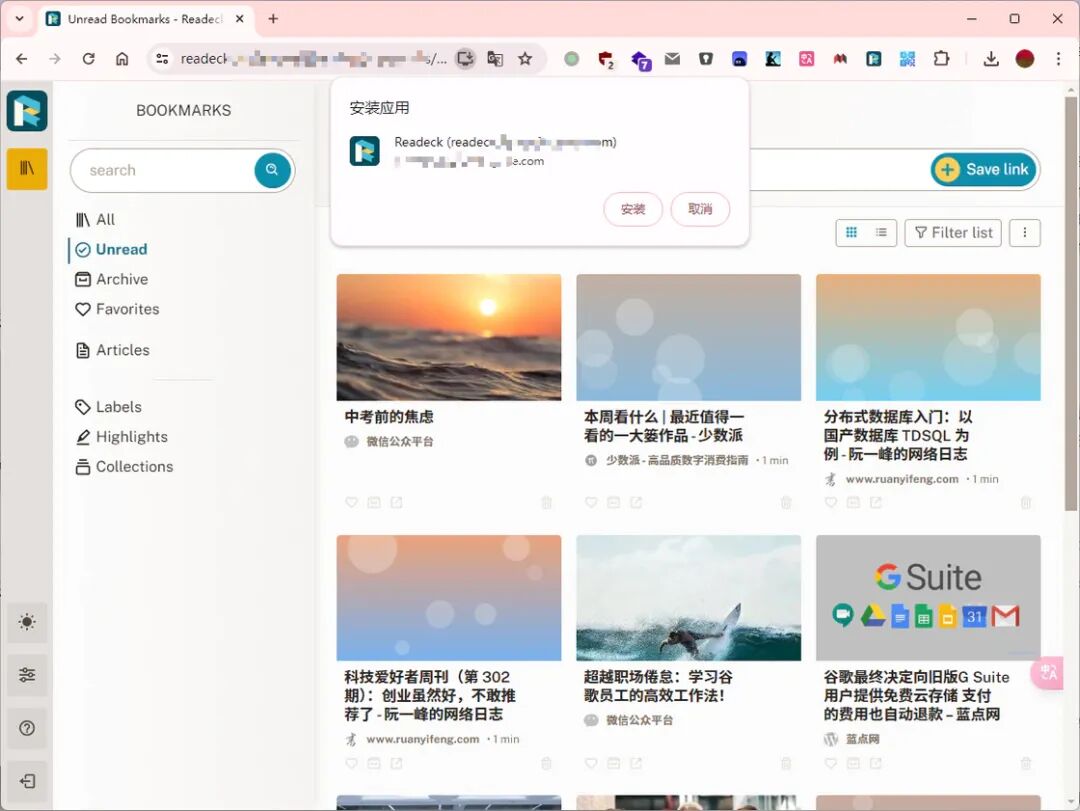The width and height of the screenshot is (1080, 811).
Task: Open Collections in the sidebar
Action: pos(124,466)
